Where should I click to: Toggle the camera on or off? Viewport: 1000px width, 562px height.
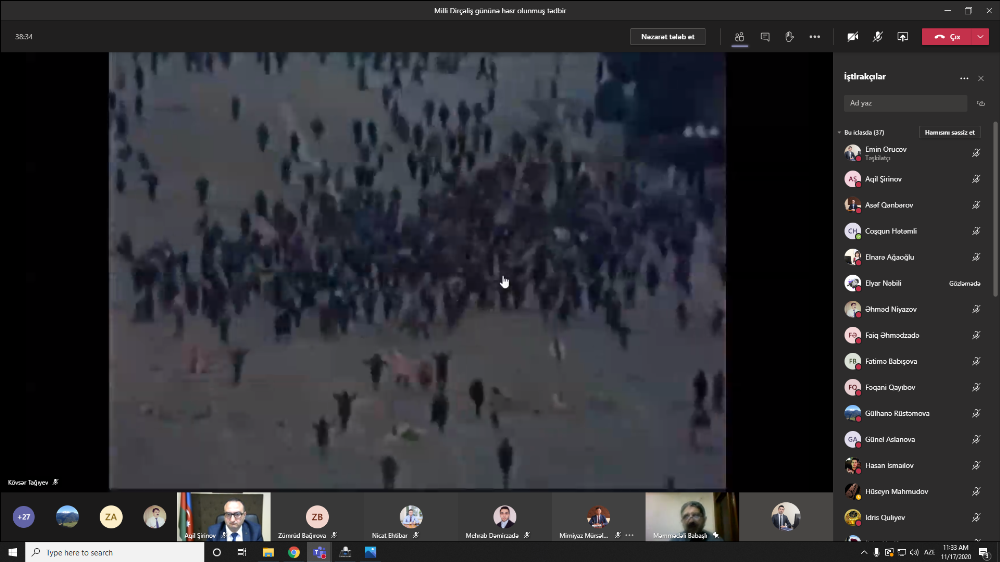[853, 37]
